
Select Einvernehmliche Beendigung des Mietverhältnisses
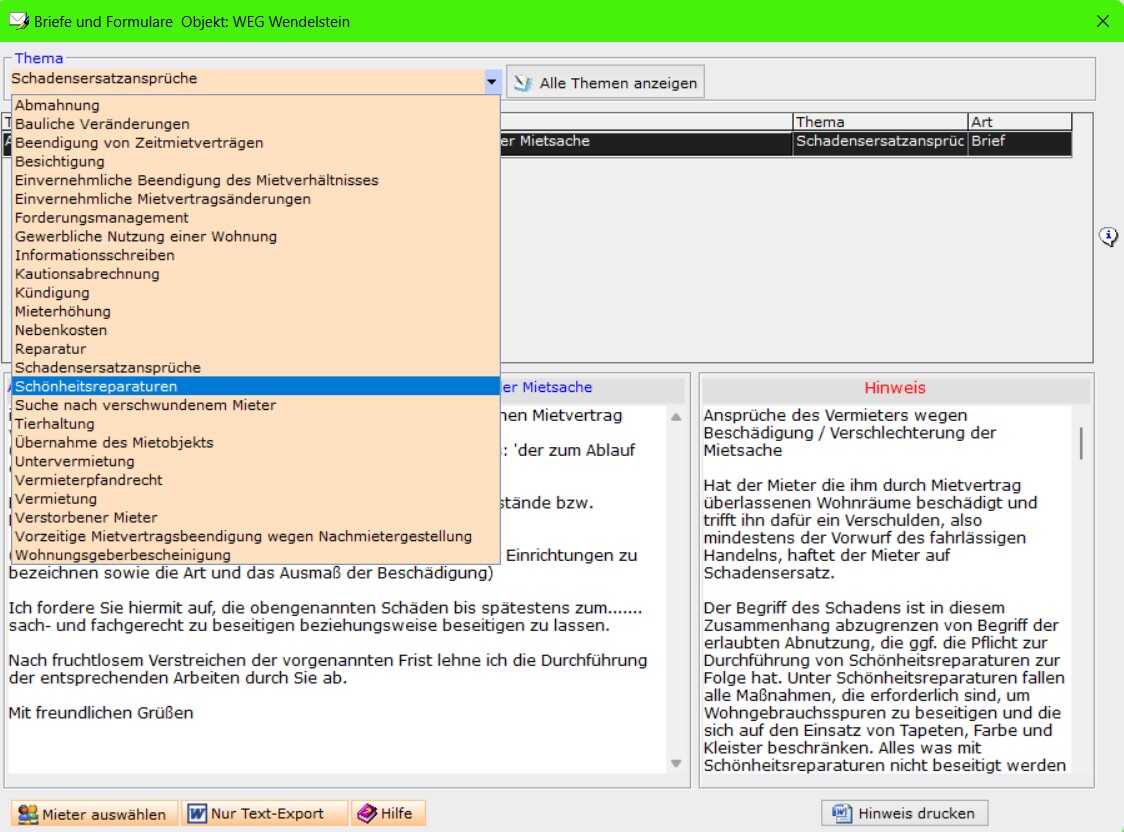pyautogui.click(x=256, y=180)
